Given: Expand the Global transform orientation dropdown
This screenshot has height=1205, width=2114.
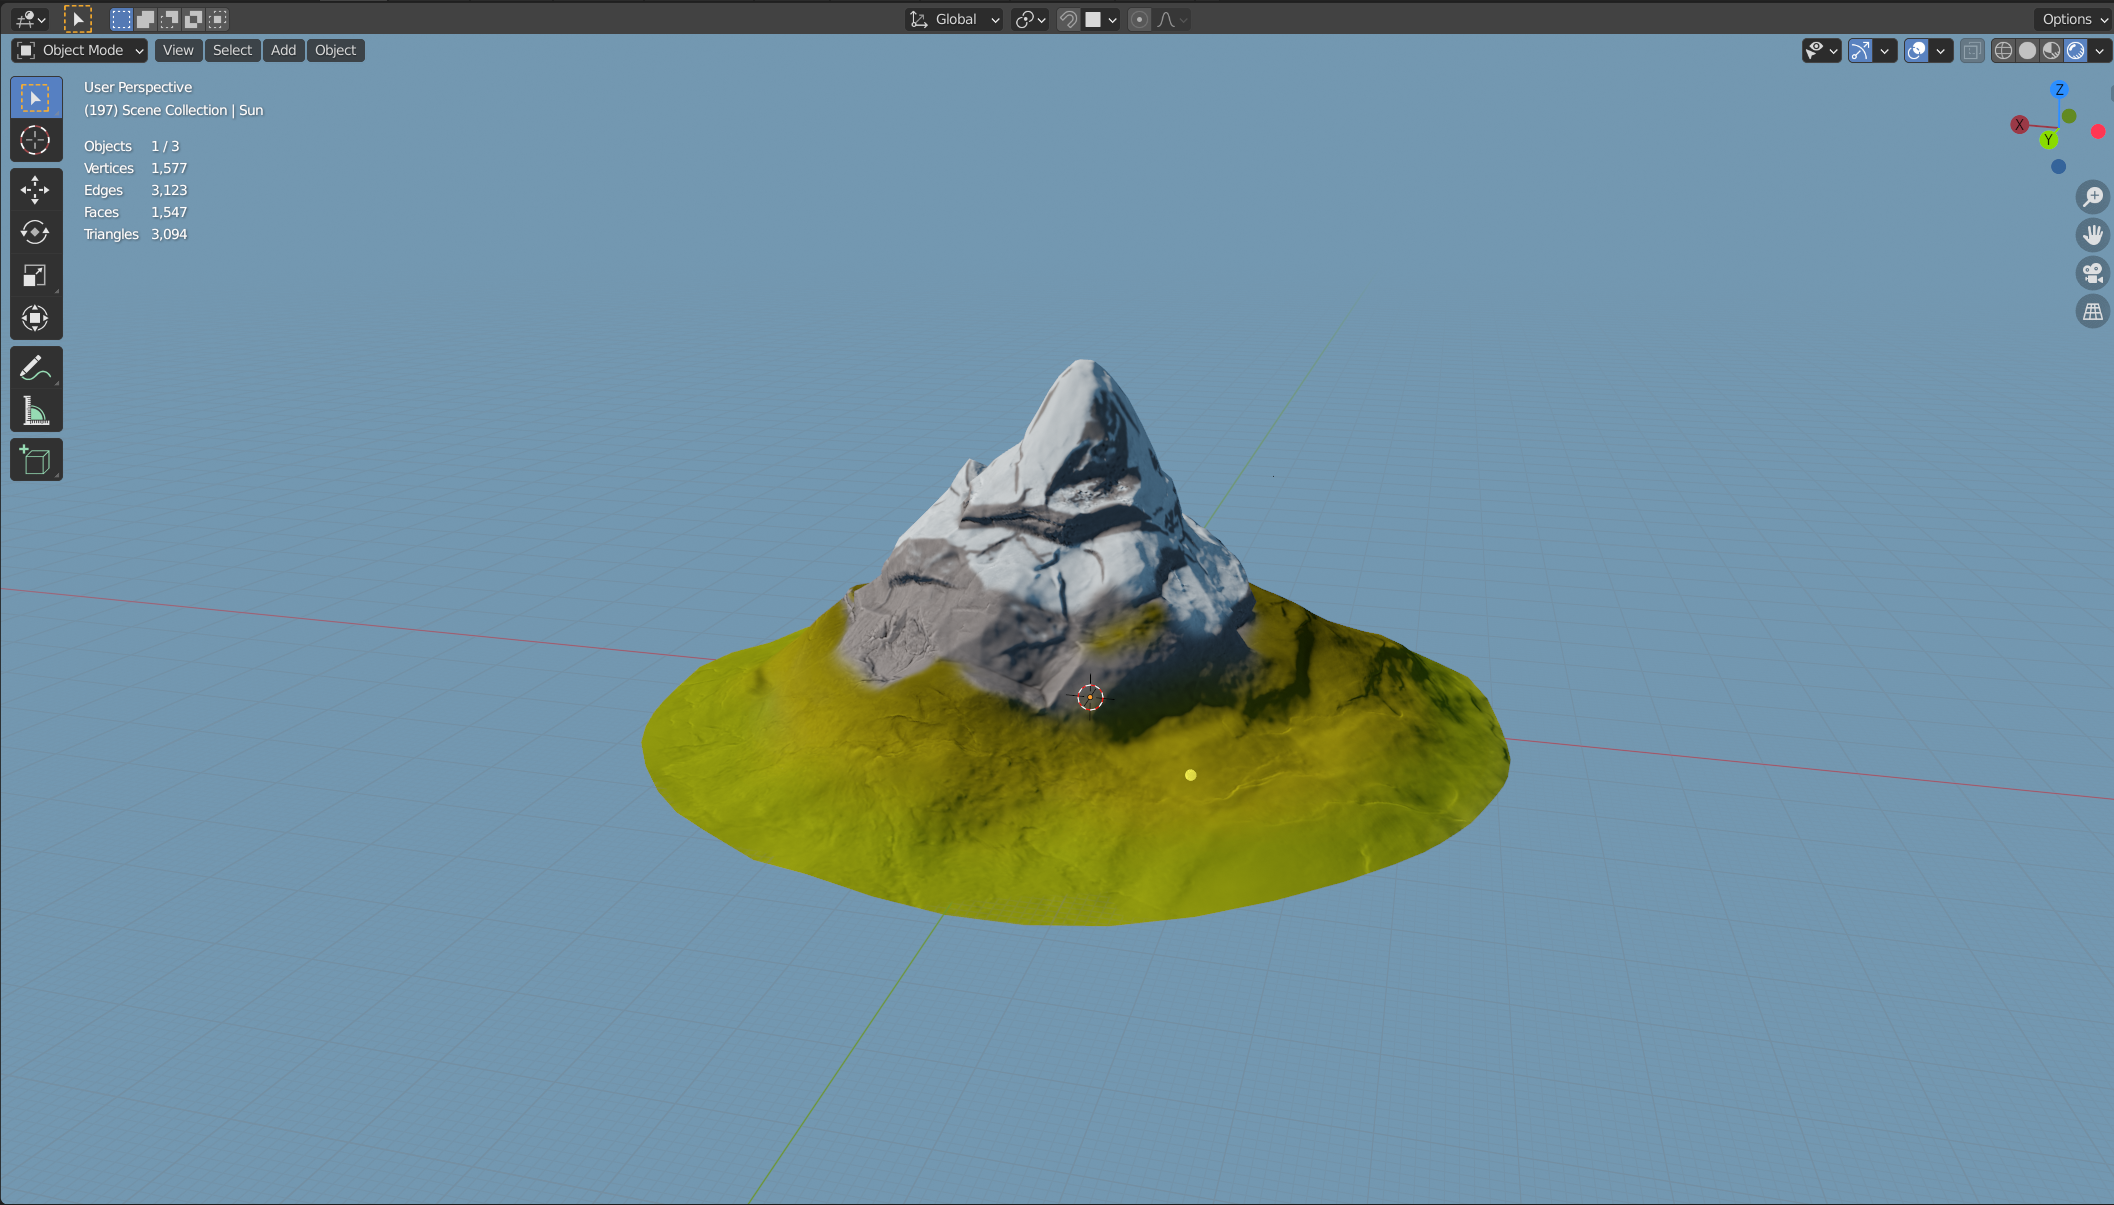Looking at the screenshot, I should [954, 19].
